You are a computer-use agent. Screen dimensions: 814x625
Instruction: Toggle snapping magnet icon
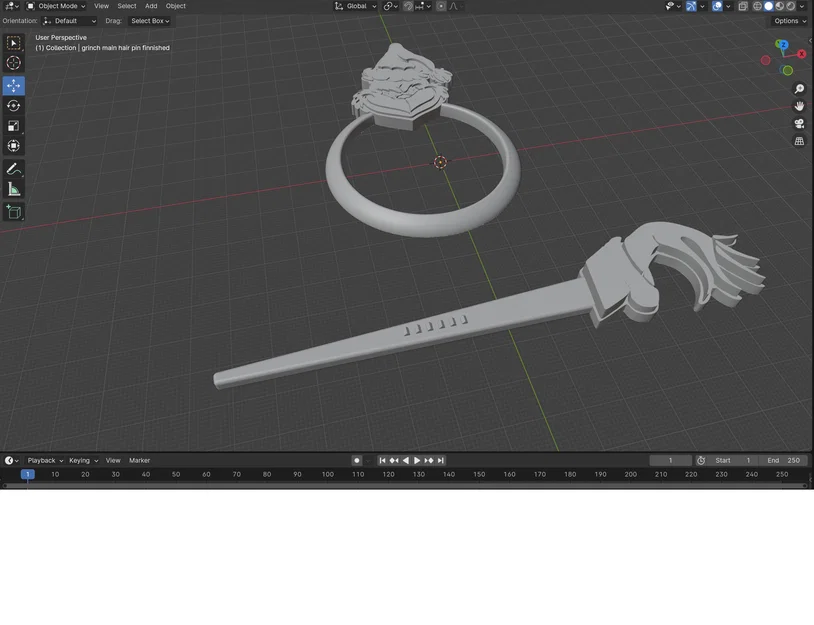(408, 6)
